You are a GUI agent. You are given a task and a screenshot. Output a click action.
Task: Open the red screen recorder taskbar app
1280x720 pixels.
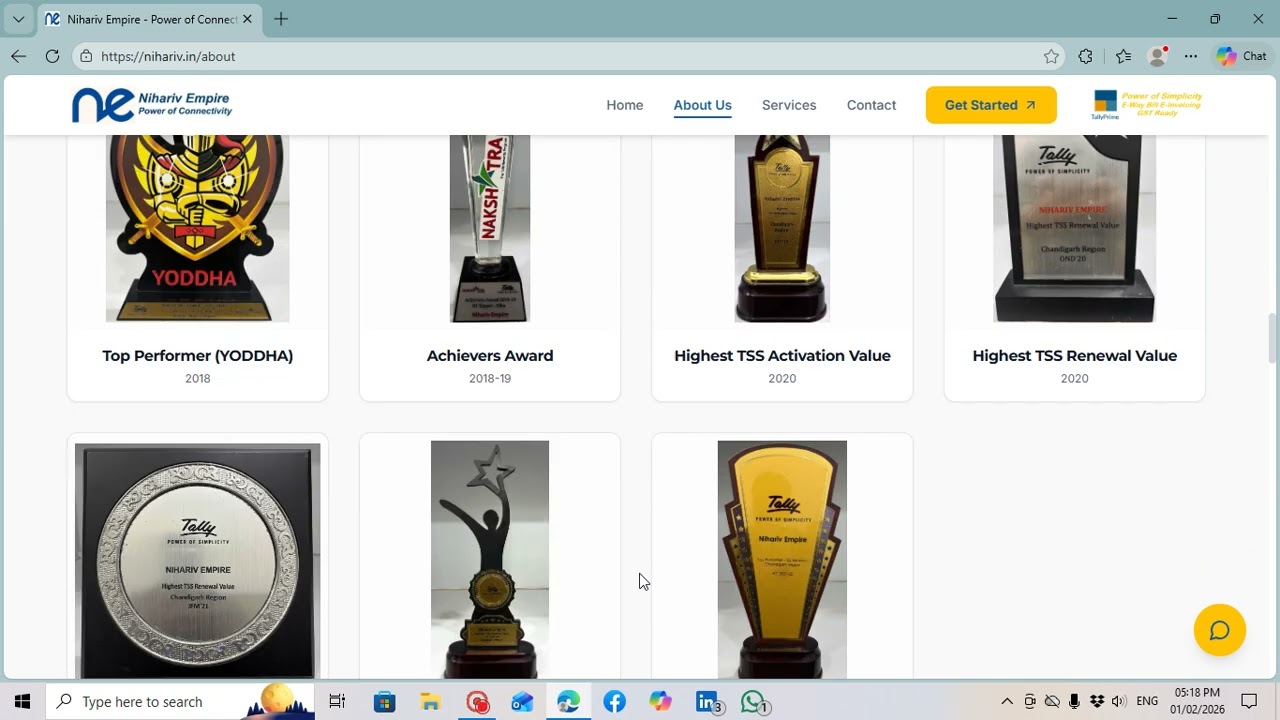pos(477,702)
